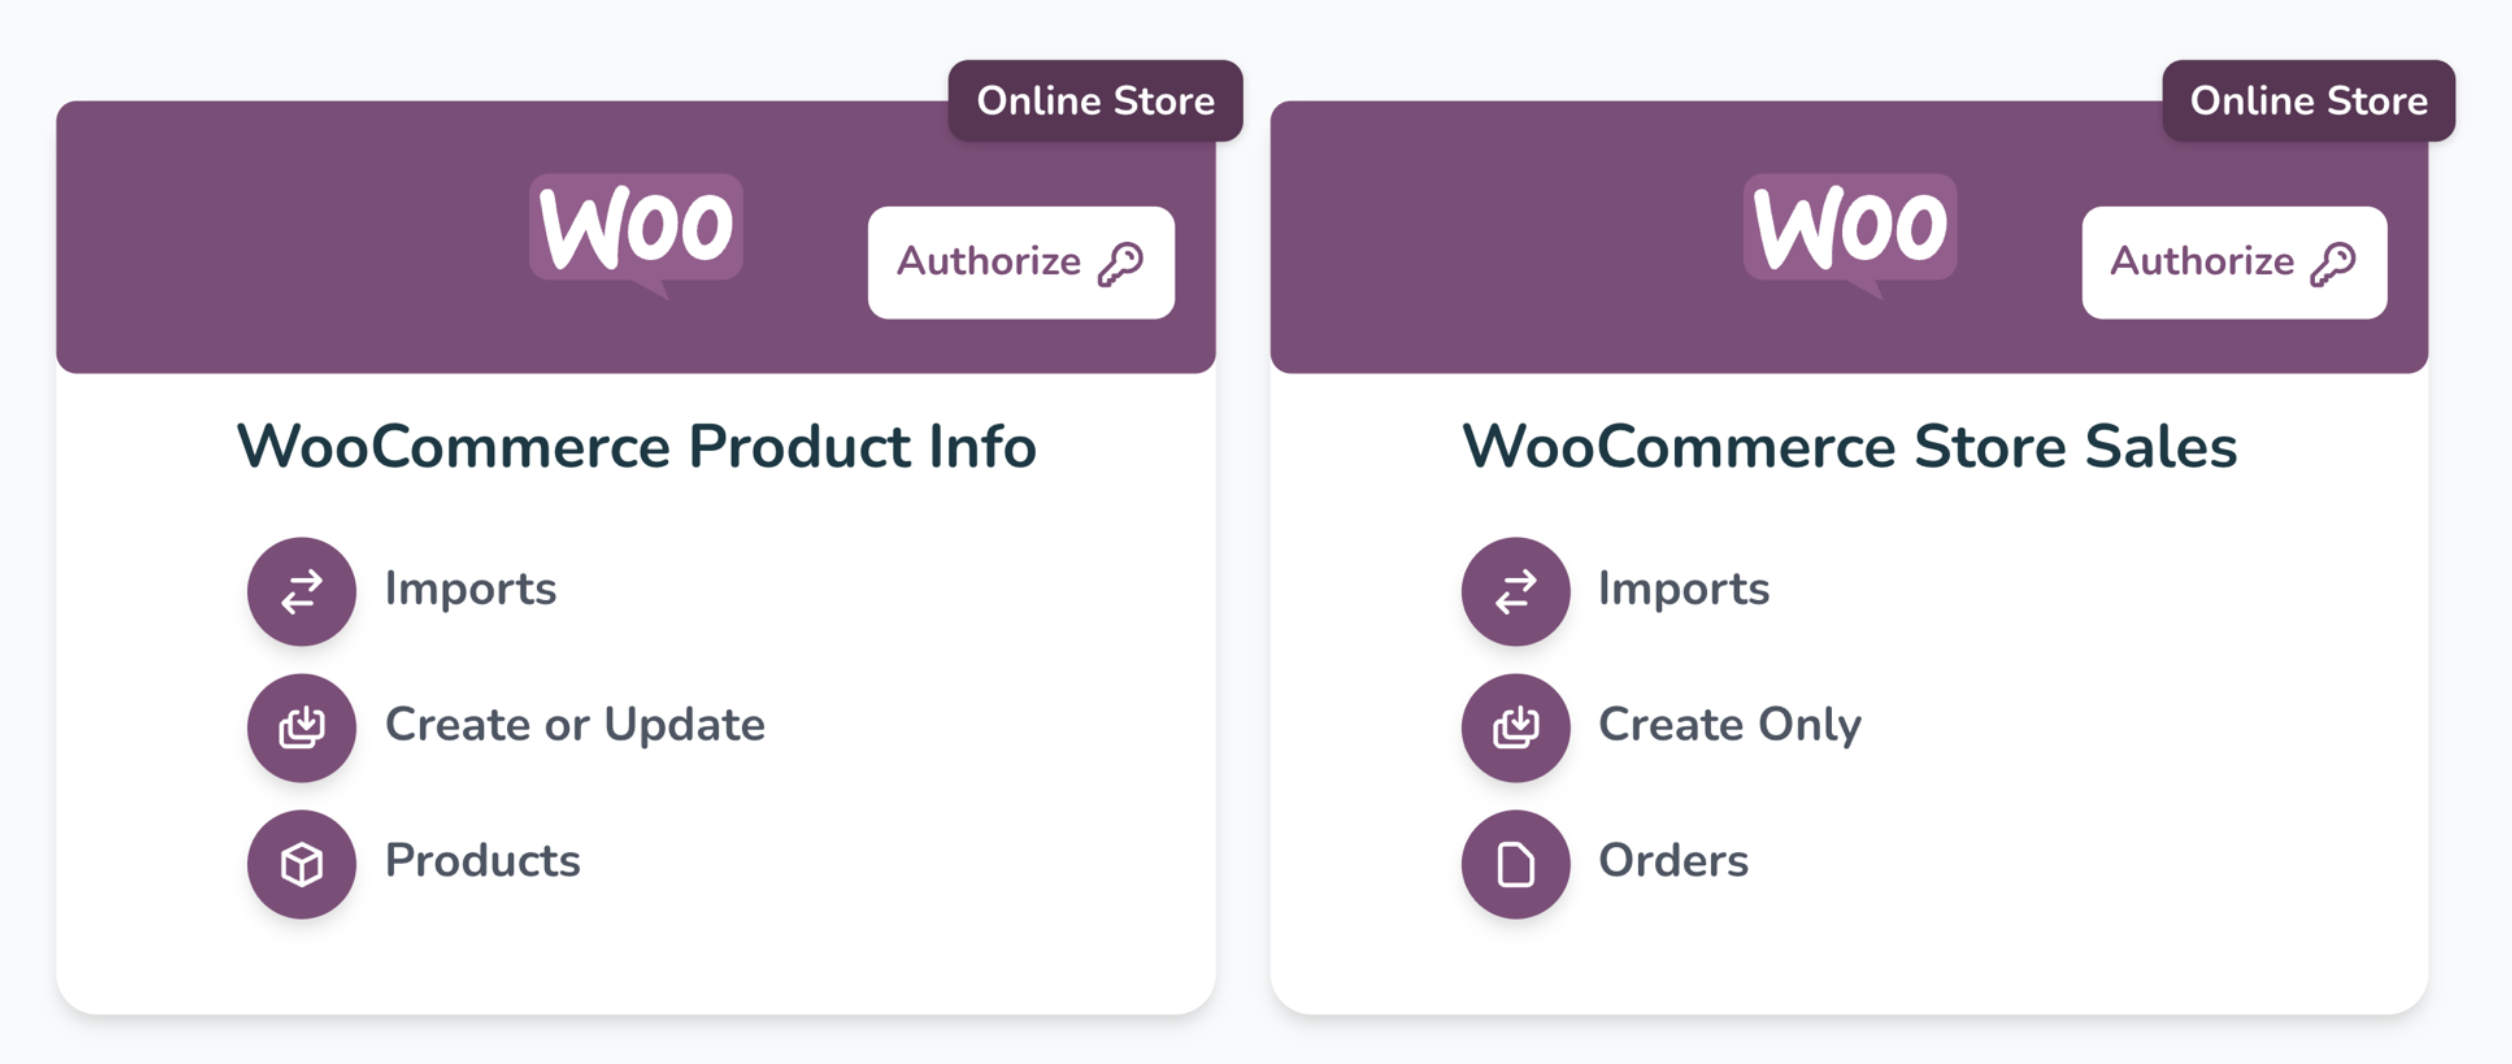The image size is (2512, 1064).
Task: Open the WooCommerce Store Sales title
Action: point(1850,446)
